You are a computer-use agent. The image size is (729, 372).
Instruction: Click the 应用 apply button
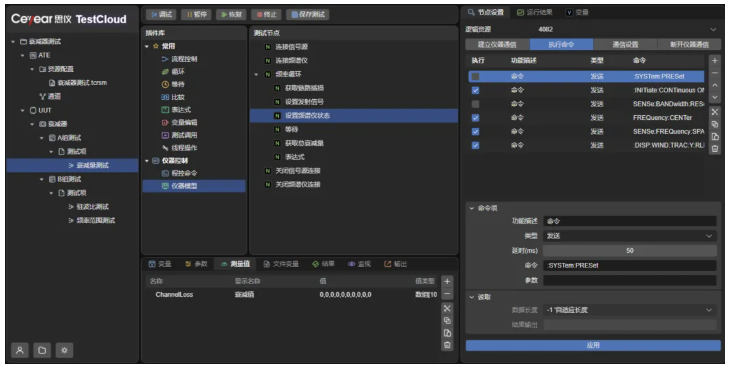pyautogui.click(x=593, y=345)
